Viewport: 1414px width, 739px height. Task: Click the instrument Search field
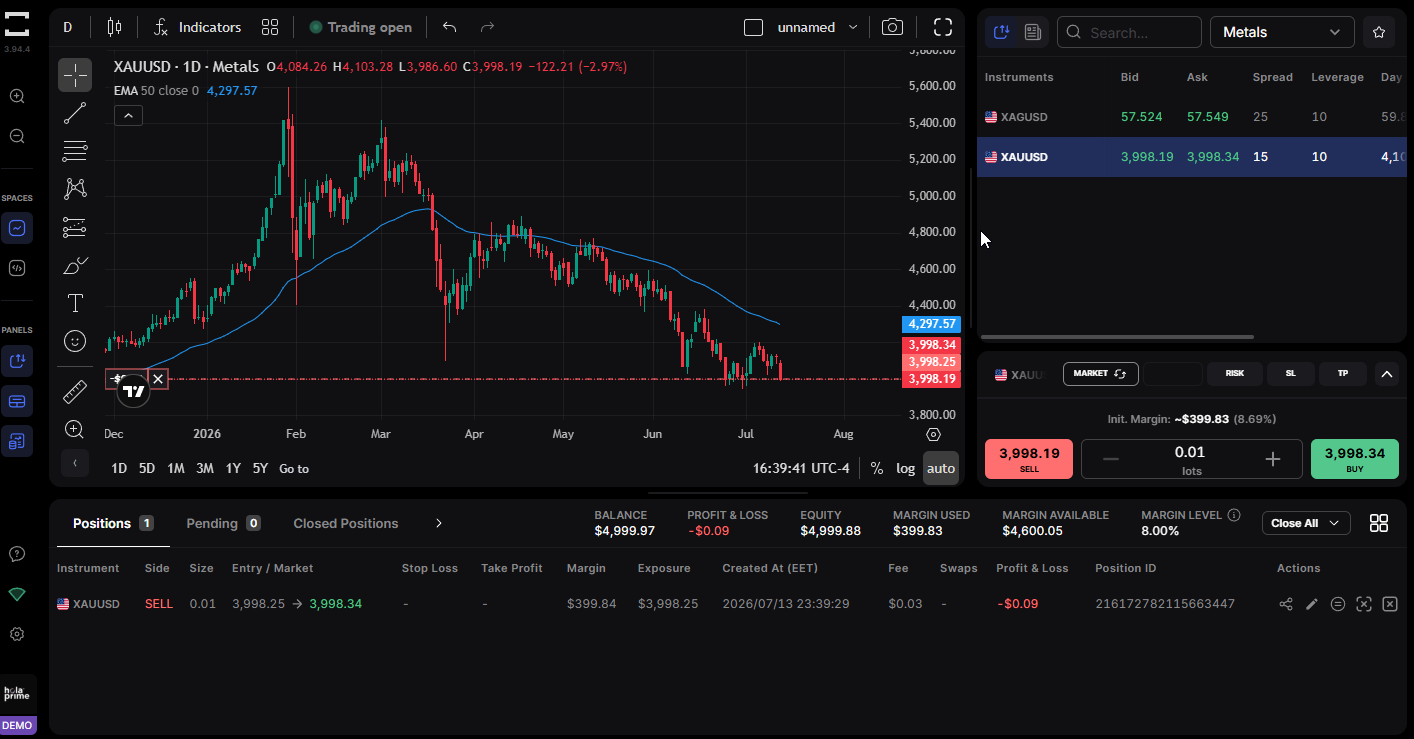click(1129, 32)
